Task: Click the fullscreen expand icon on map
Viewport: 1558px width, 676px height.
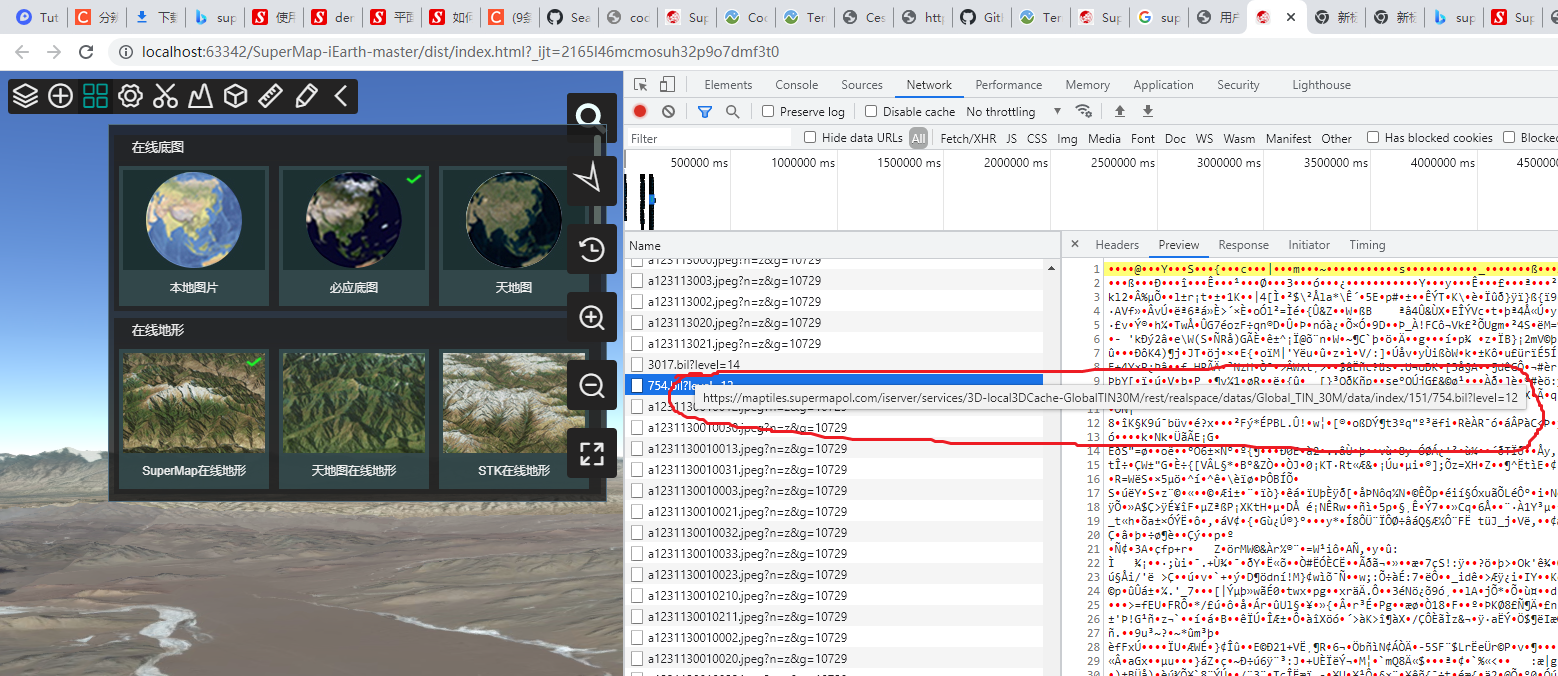Action: click(x=592, y=453)
